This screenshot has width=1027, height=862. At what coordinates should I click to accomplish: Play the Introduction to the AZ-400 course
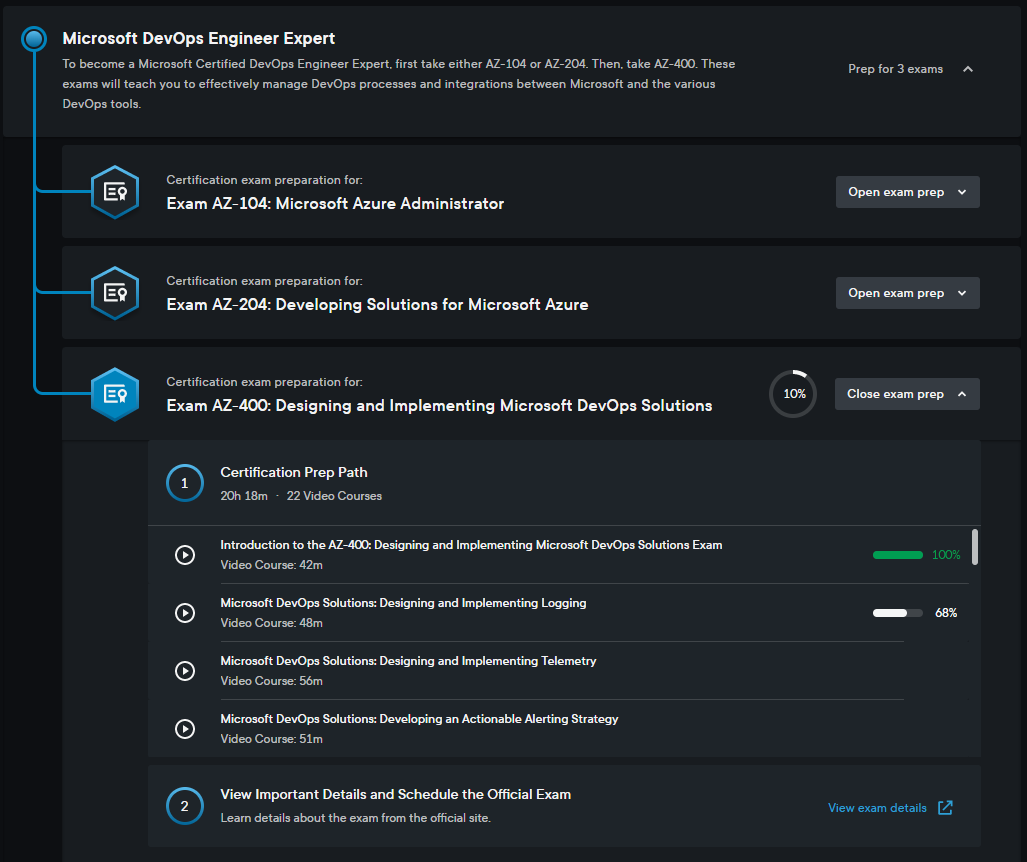[185, 555]
